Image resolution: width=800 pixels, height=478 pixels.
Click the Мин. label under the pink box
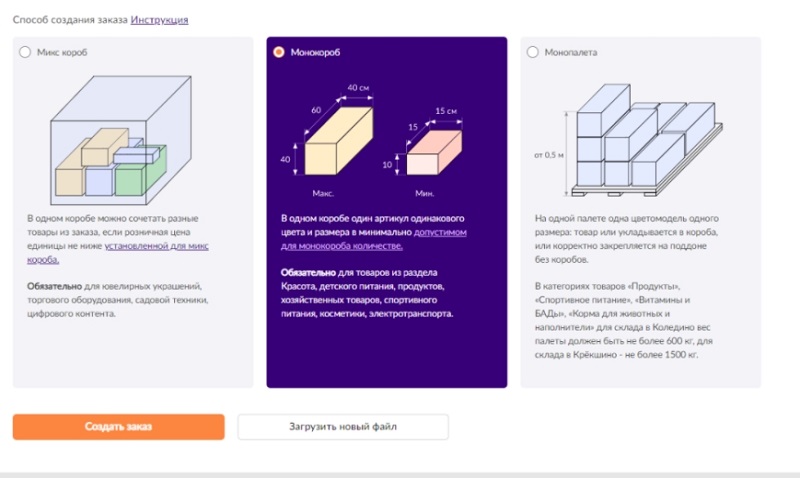pyautogui.click(x=424, y=193)
